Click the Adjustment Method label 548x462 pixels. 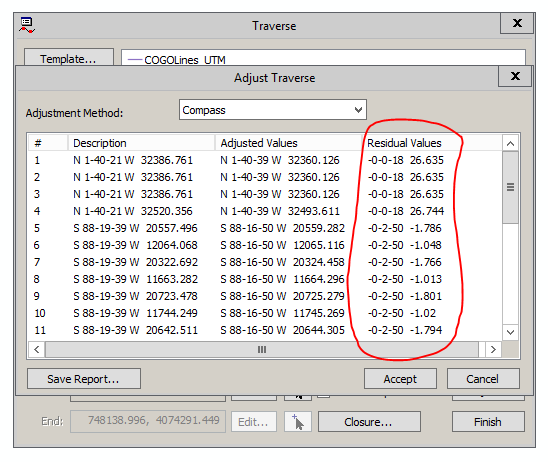coord(74,113)
